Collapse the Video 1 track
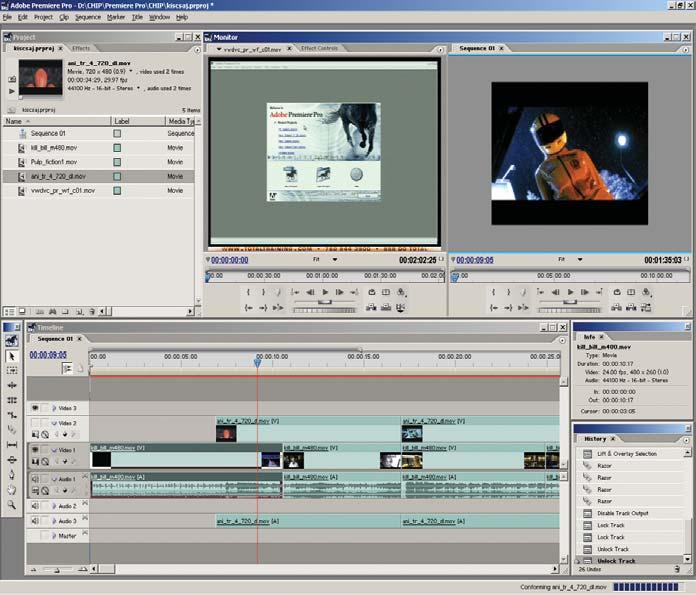Screen dimensions: 696x595 (54, 450)
